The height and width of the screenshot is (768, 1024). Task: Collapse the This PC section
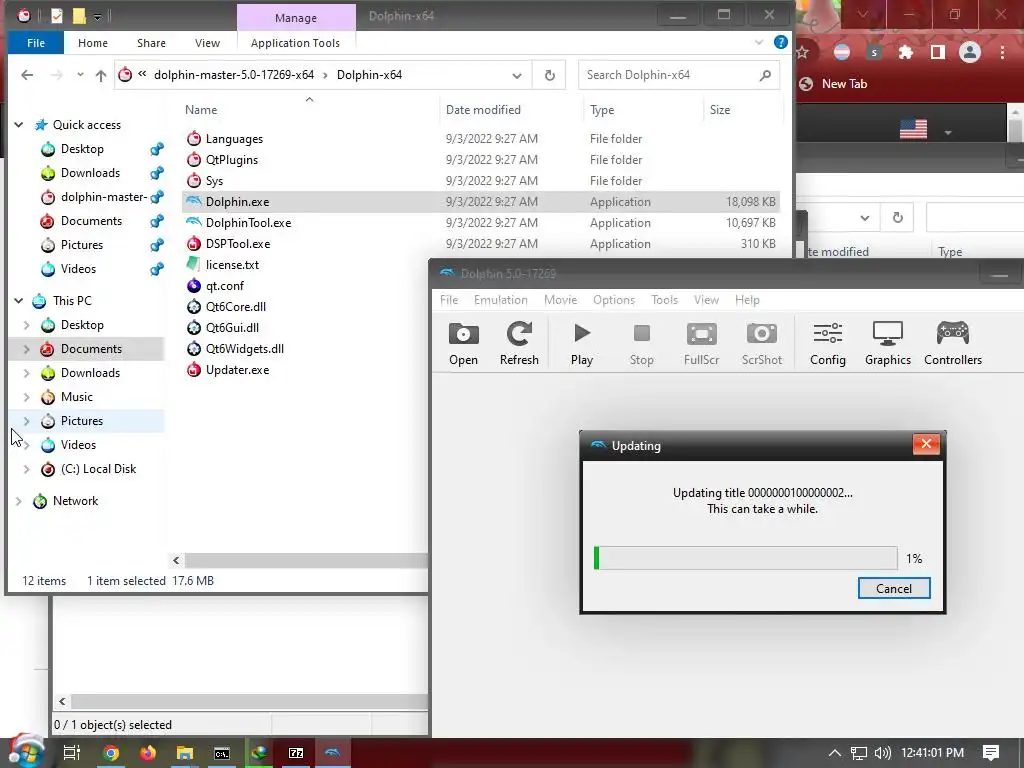[19, 300]
